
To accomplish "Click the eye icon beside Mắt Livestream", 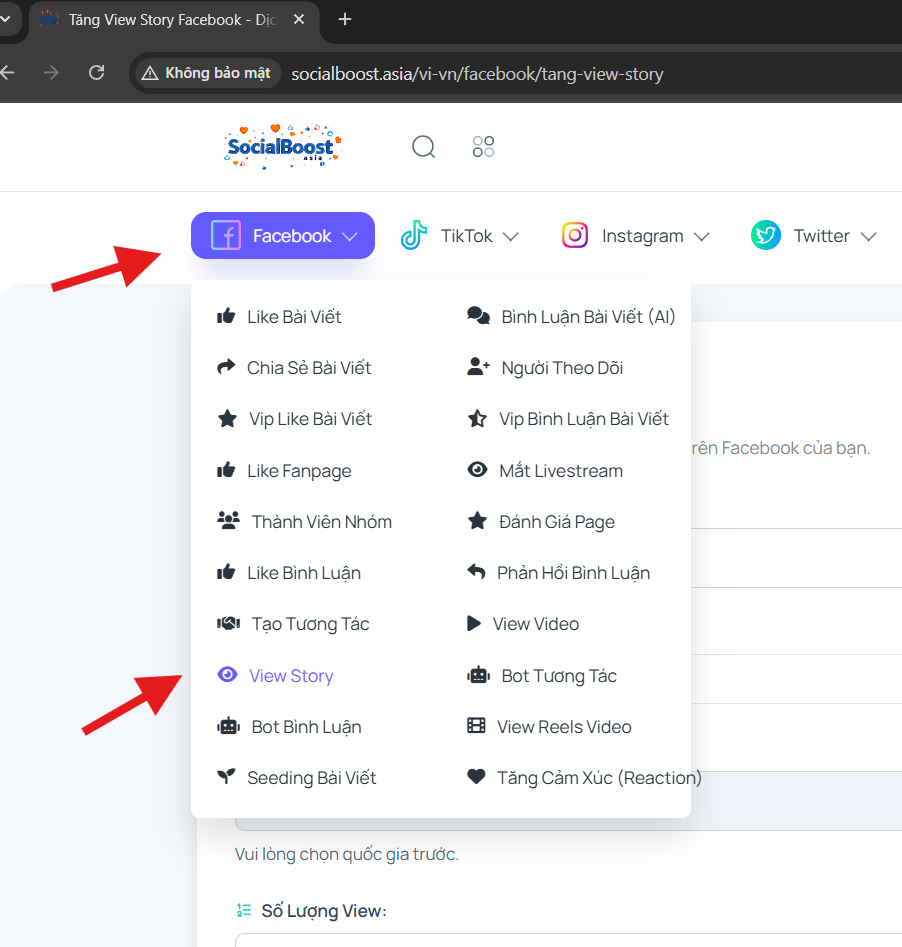I will coord(477,469).
